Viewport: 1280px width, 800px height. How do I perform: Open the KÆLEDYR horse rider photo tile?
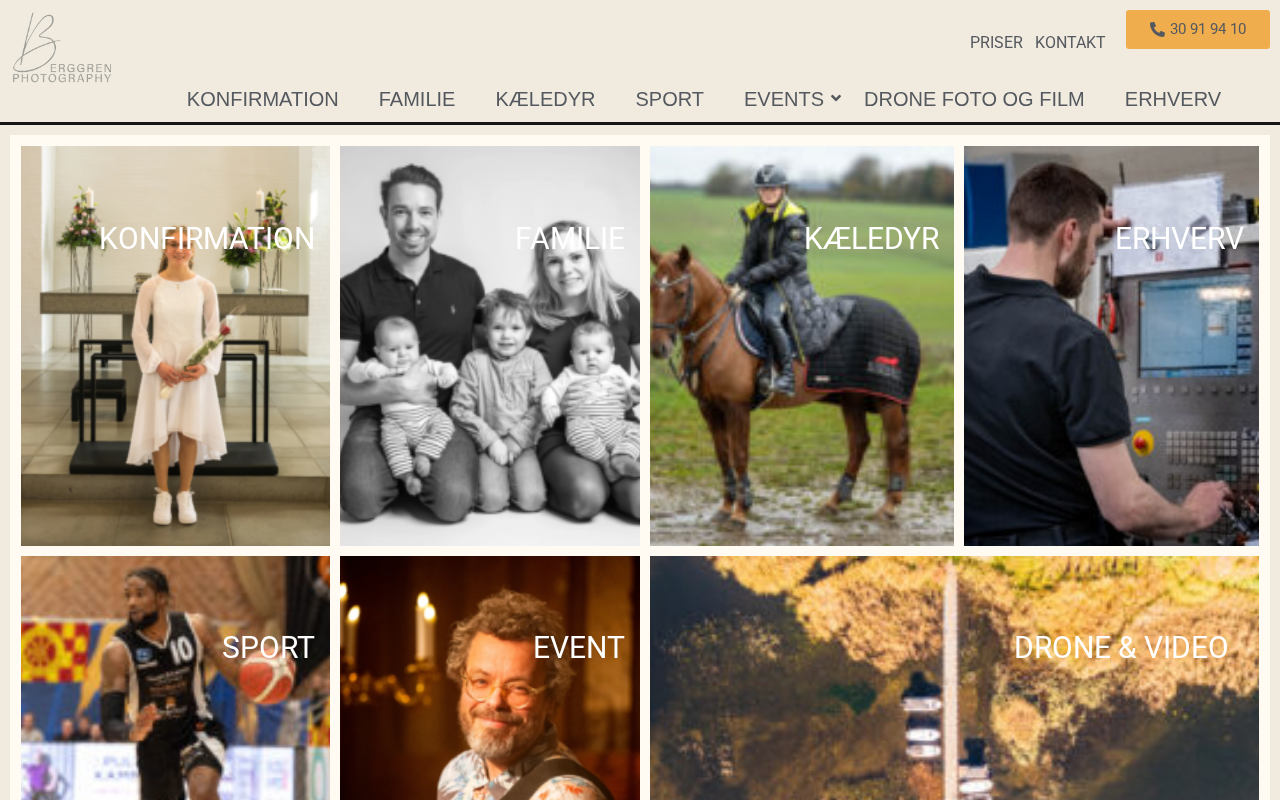(x=802, y=346)
